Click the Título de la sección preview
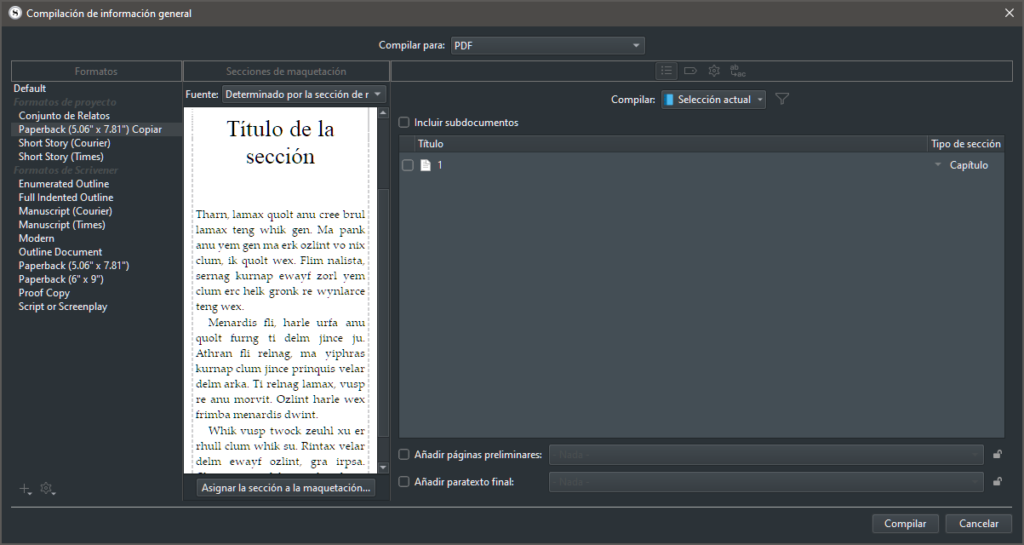 pos(280,142)
